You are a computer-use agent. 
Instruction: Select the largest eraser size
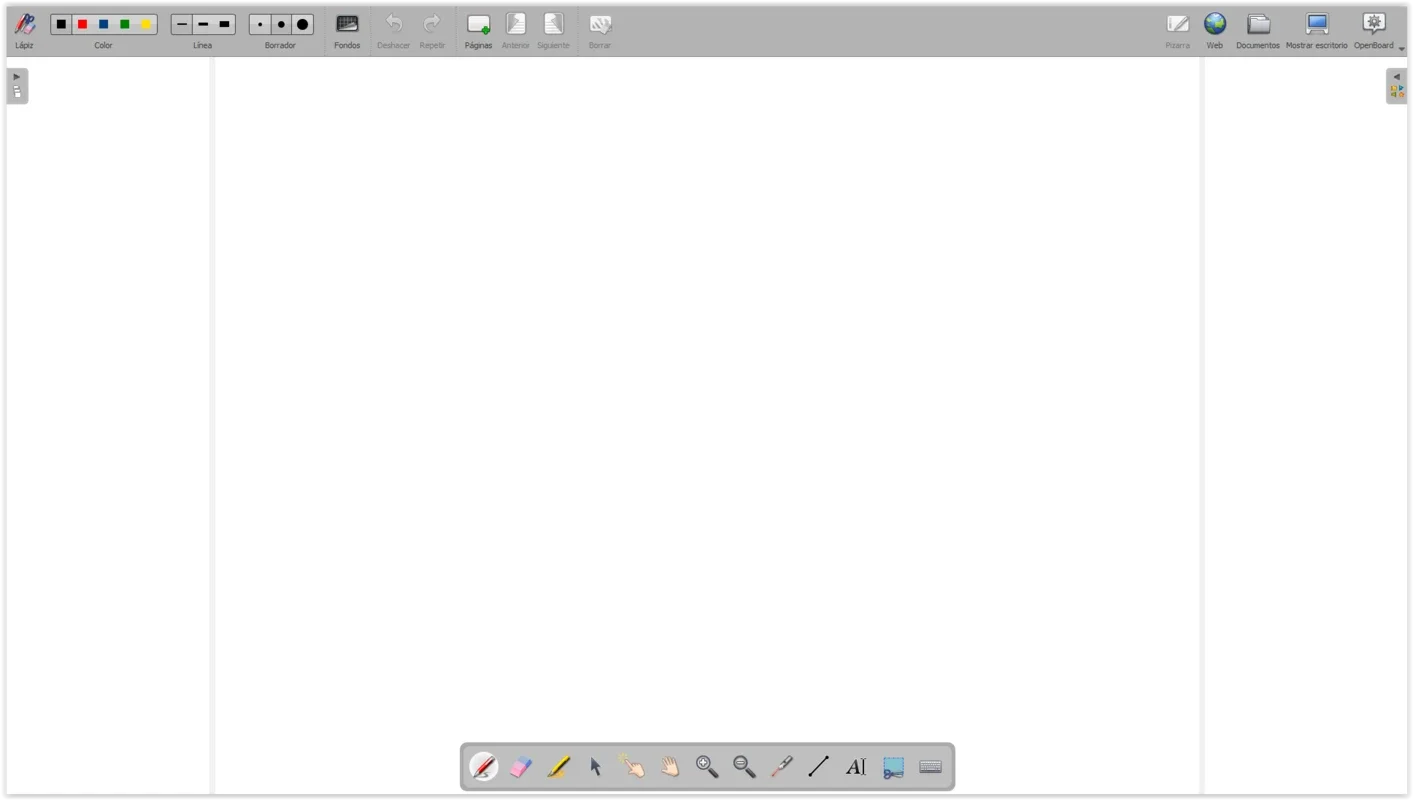click(302, 24)
